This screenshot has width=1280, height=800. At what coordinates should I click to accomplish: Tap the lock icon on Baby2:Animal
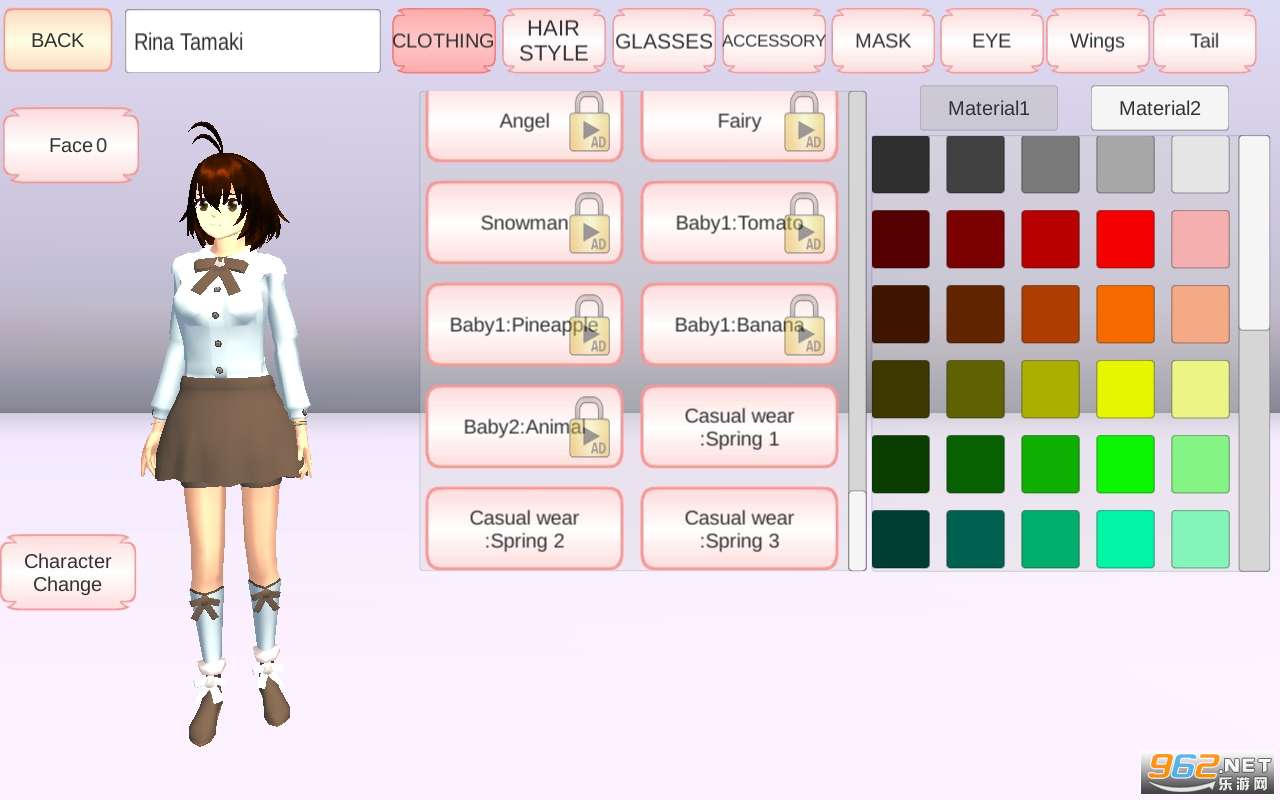[x=589, y=428]
